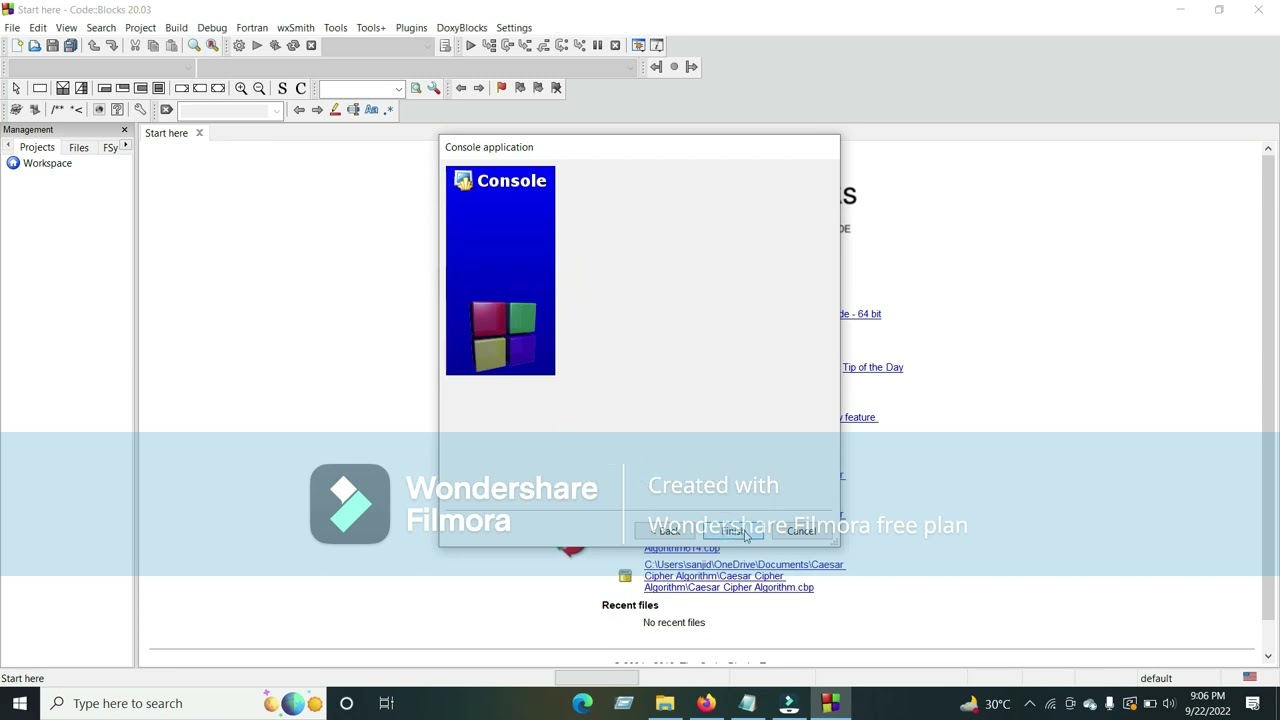Select the Workspace tree item

click(47, 163)
